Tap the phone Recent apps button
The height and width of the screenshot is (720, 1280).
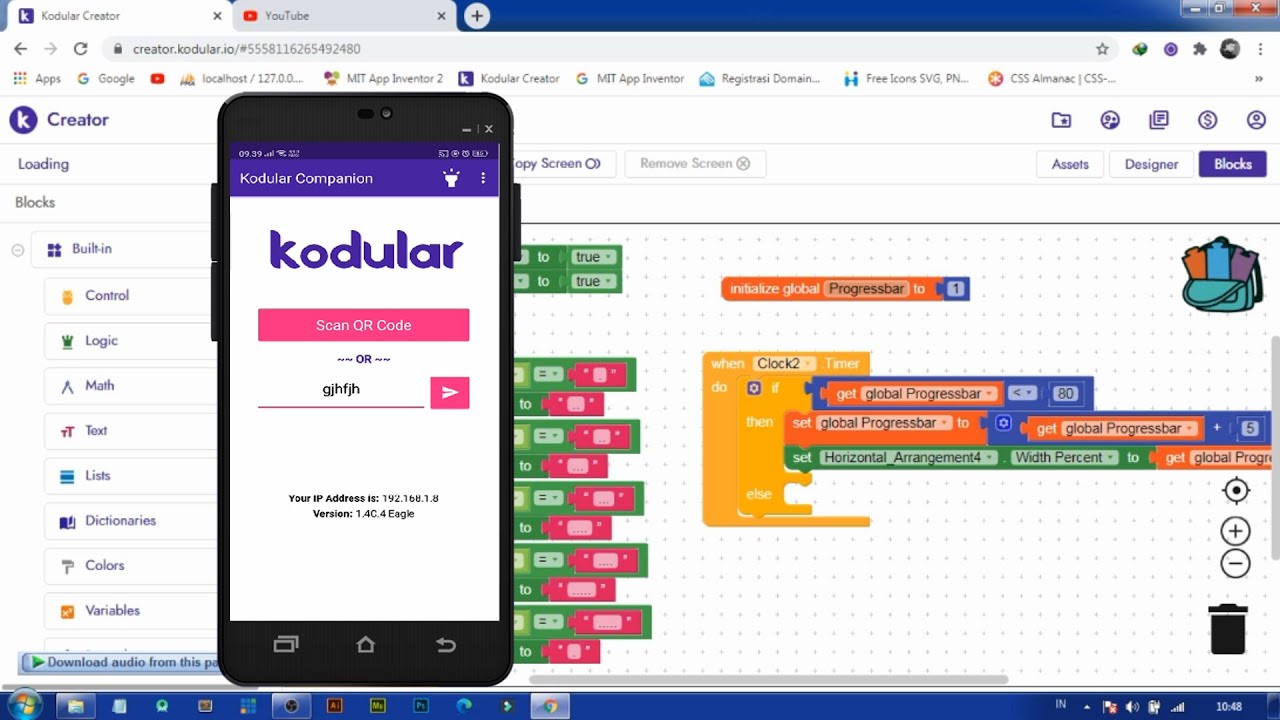285,645
